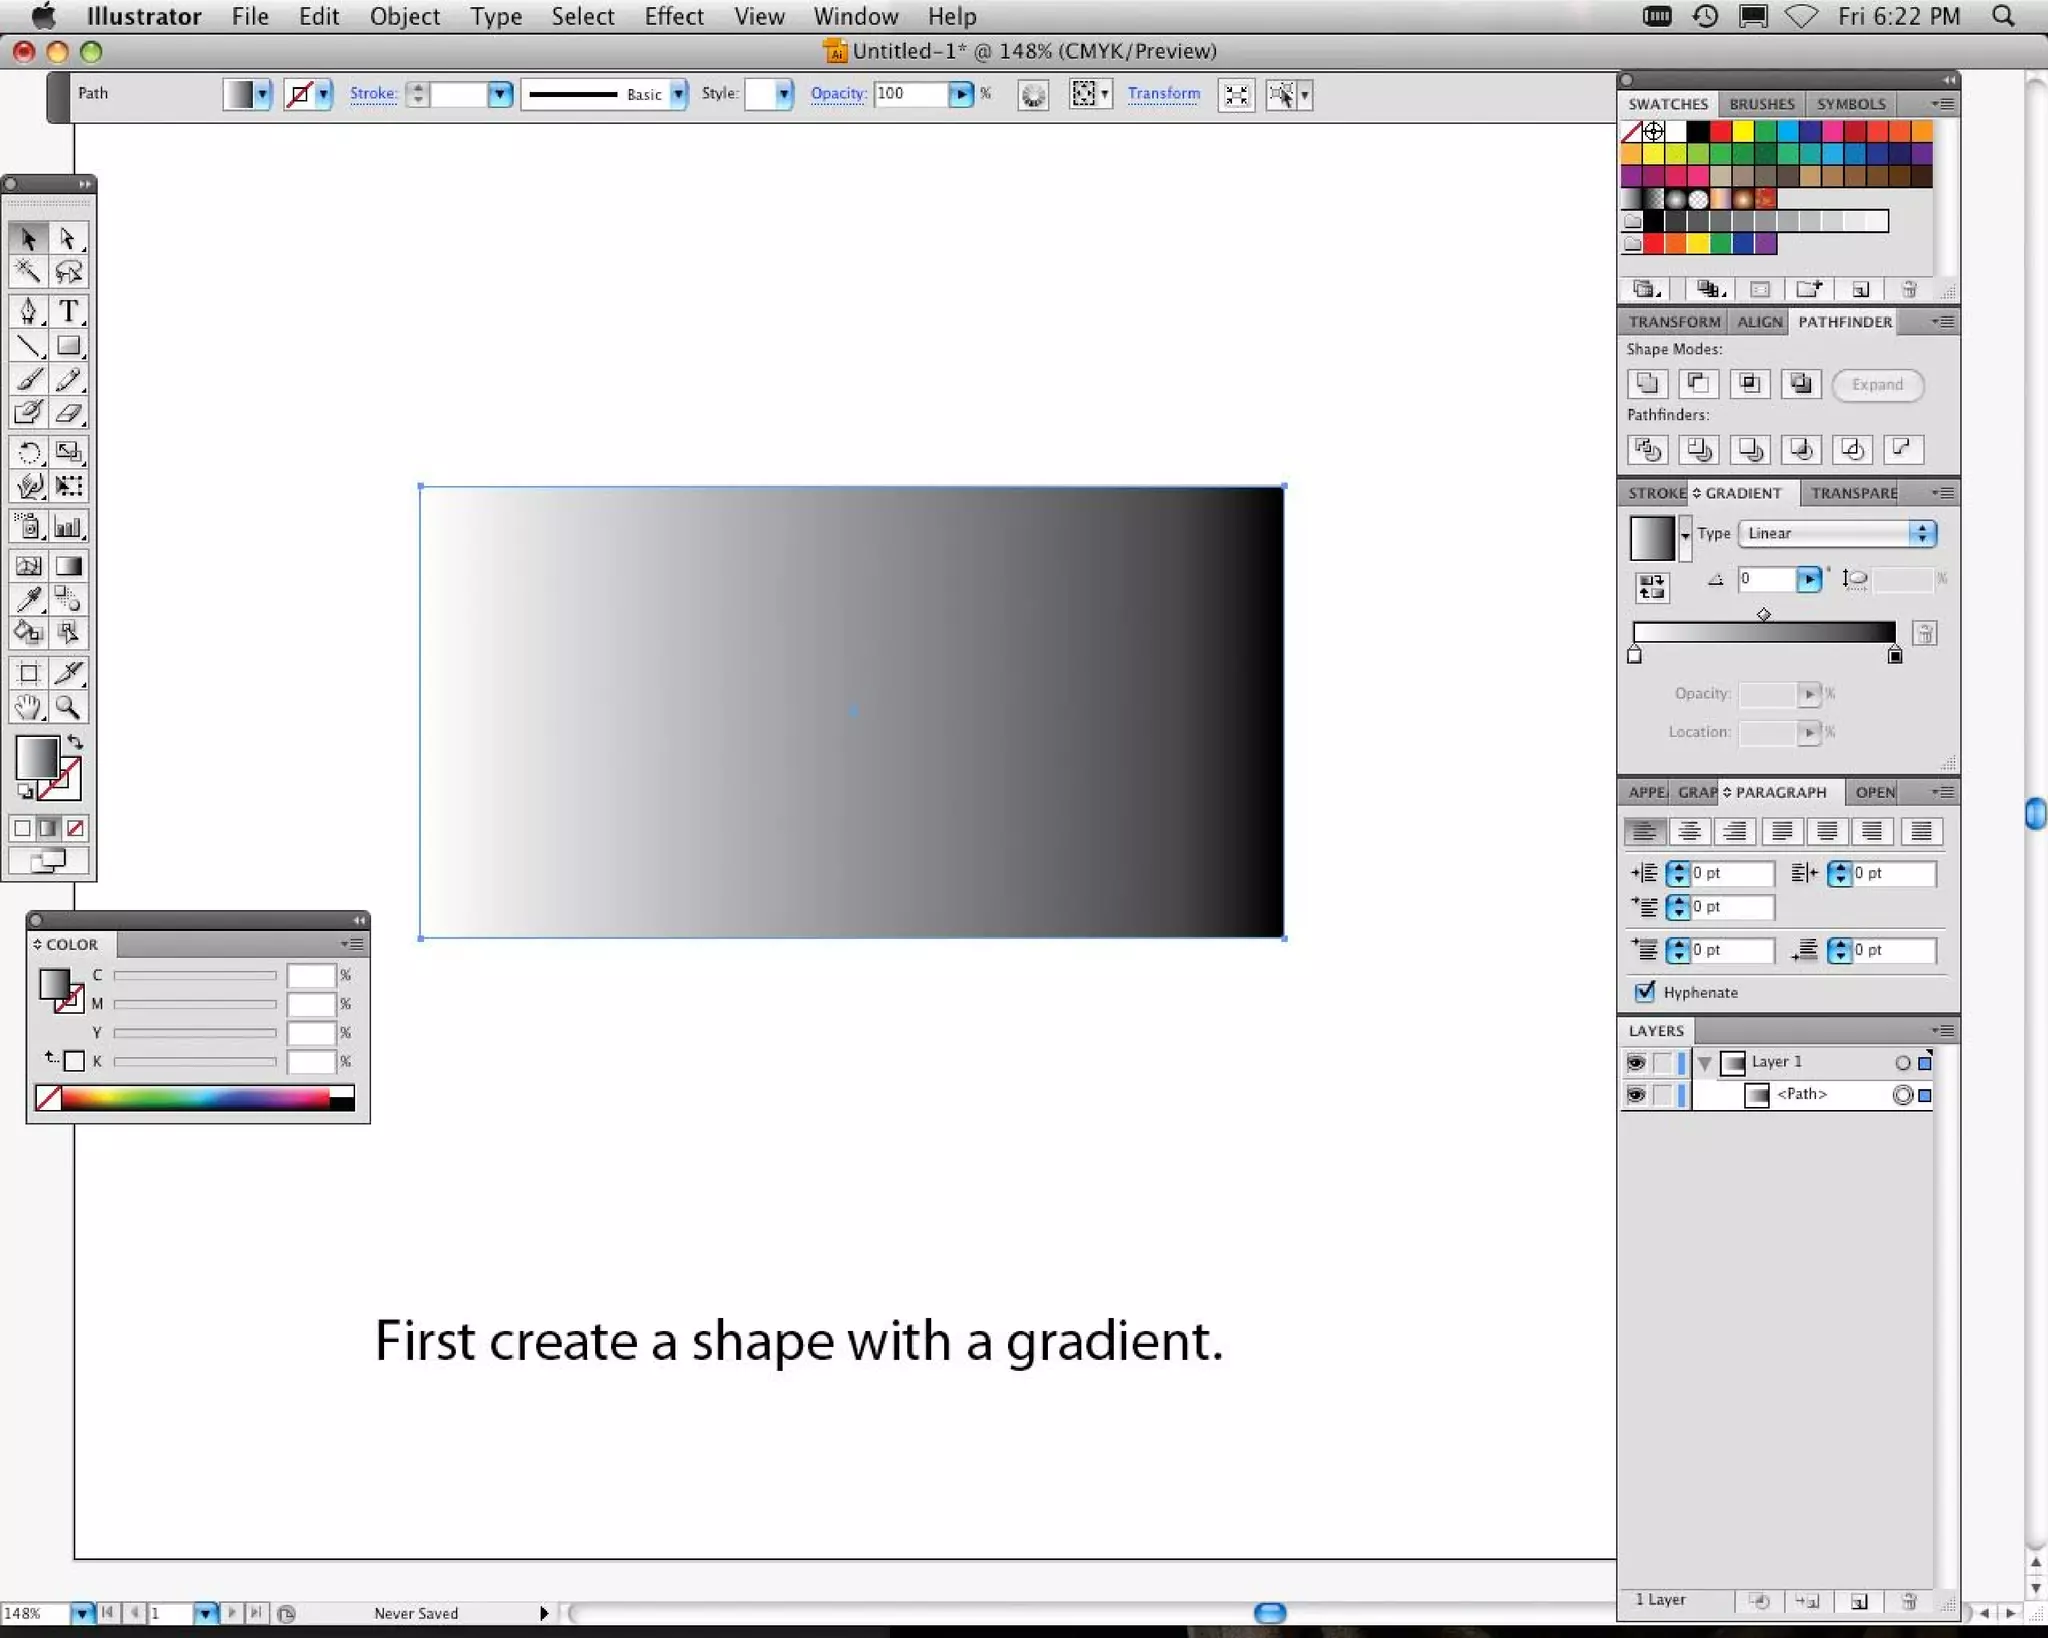Select the Zoom tool
The image size is (2048, 1638).
(68, 708)
